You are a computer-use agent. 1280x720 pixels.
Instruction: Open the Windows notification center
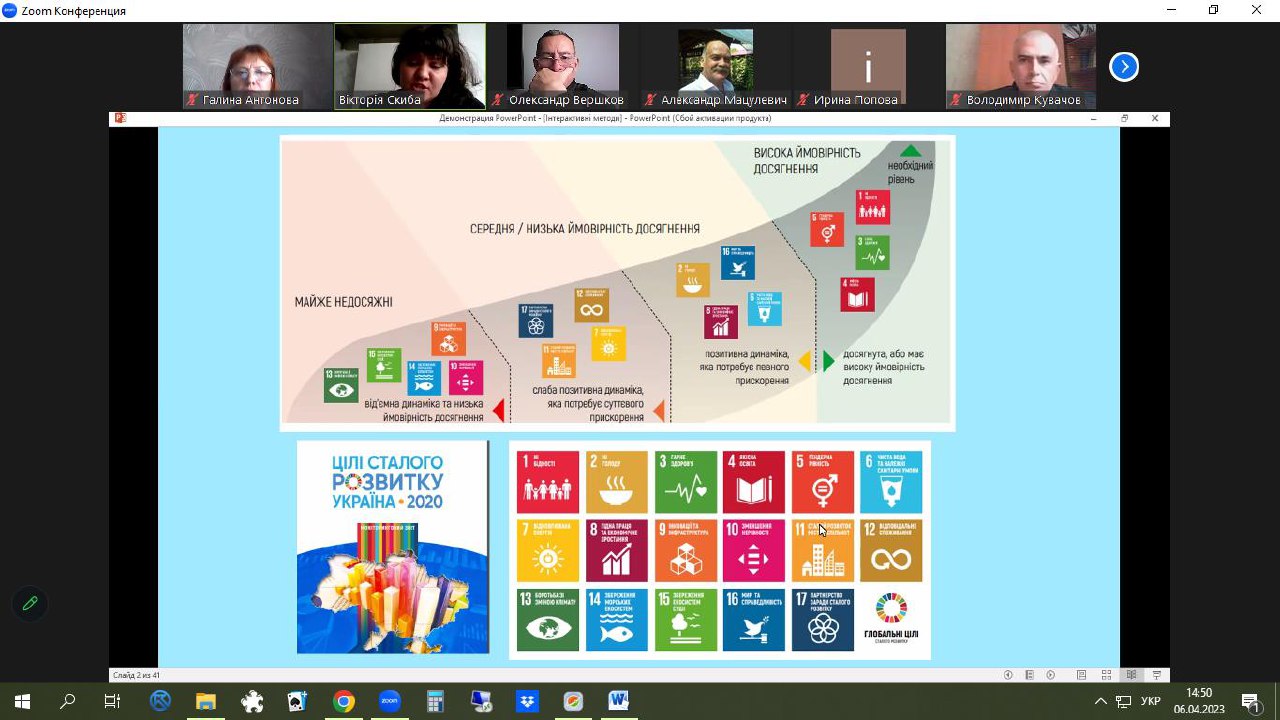[1250, 701]
